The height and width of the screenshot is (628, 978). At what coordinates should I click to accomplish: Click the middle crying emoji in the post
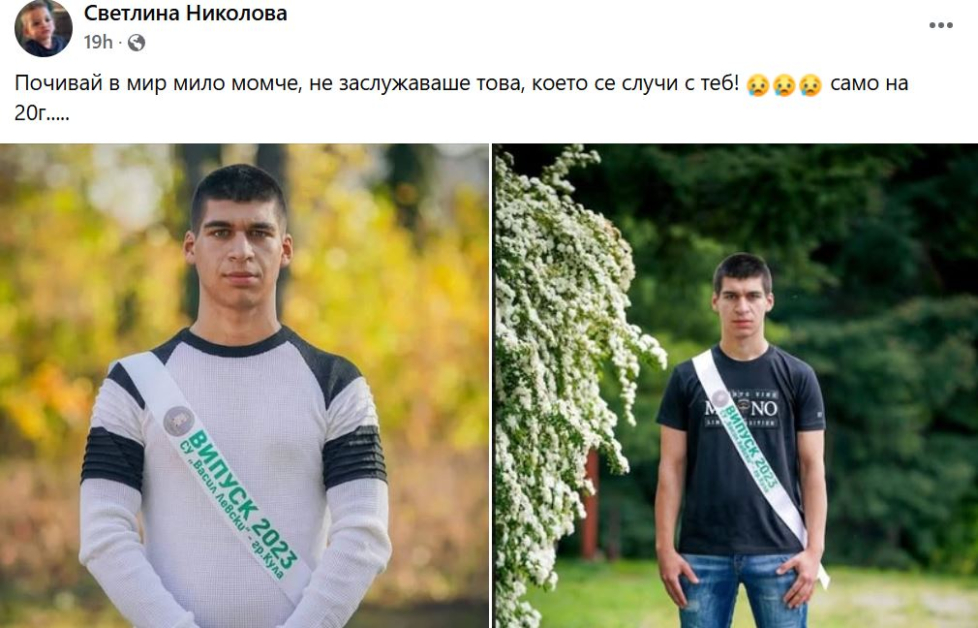point(784,84)
